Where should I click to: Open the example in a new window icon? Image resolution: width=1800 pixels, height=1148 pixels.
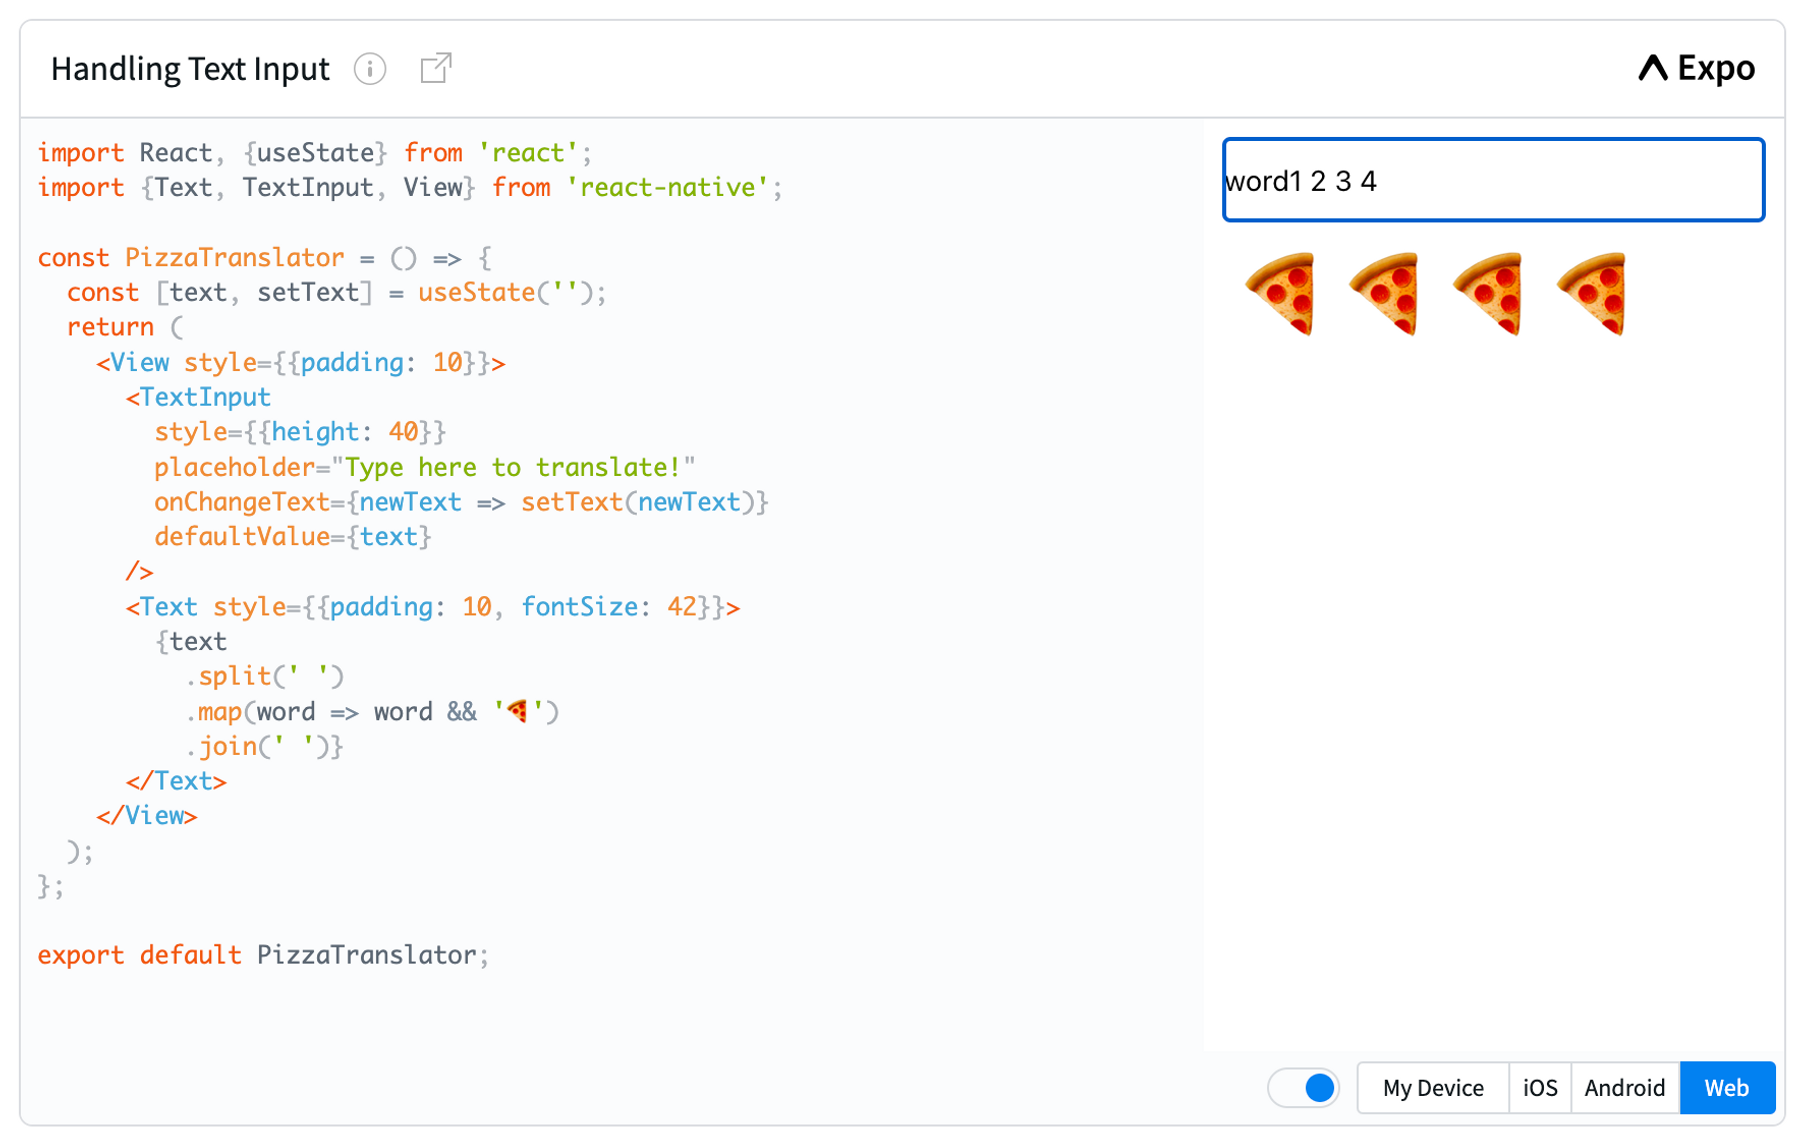[435, 68]
